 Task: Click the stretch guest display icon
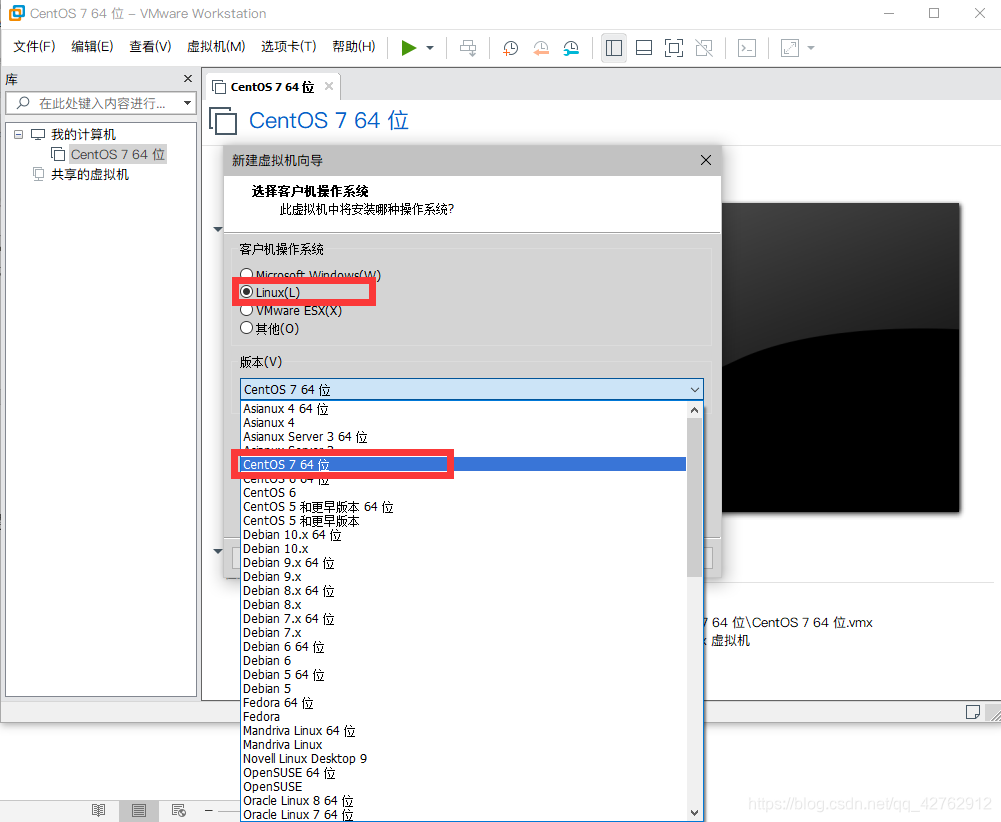tap(790, 48)
